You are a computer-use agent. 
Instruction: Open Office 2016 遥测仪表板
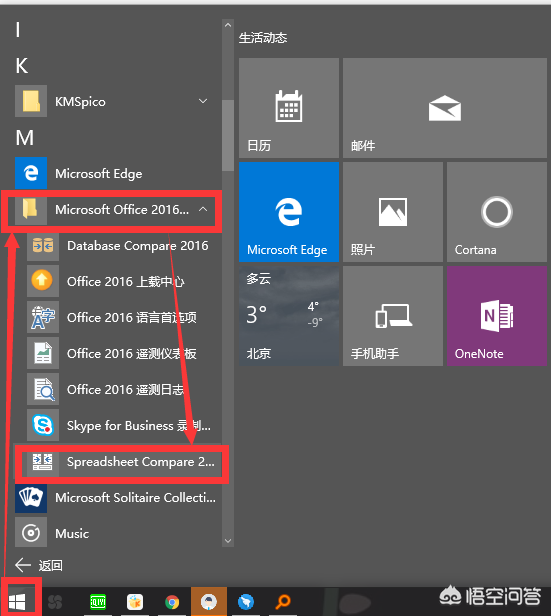point(124,354)
